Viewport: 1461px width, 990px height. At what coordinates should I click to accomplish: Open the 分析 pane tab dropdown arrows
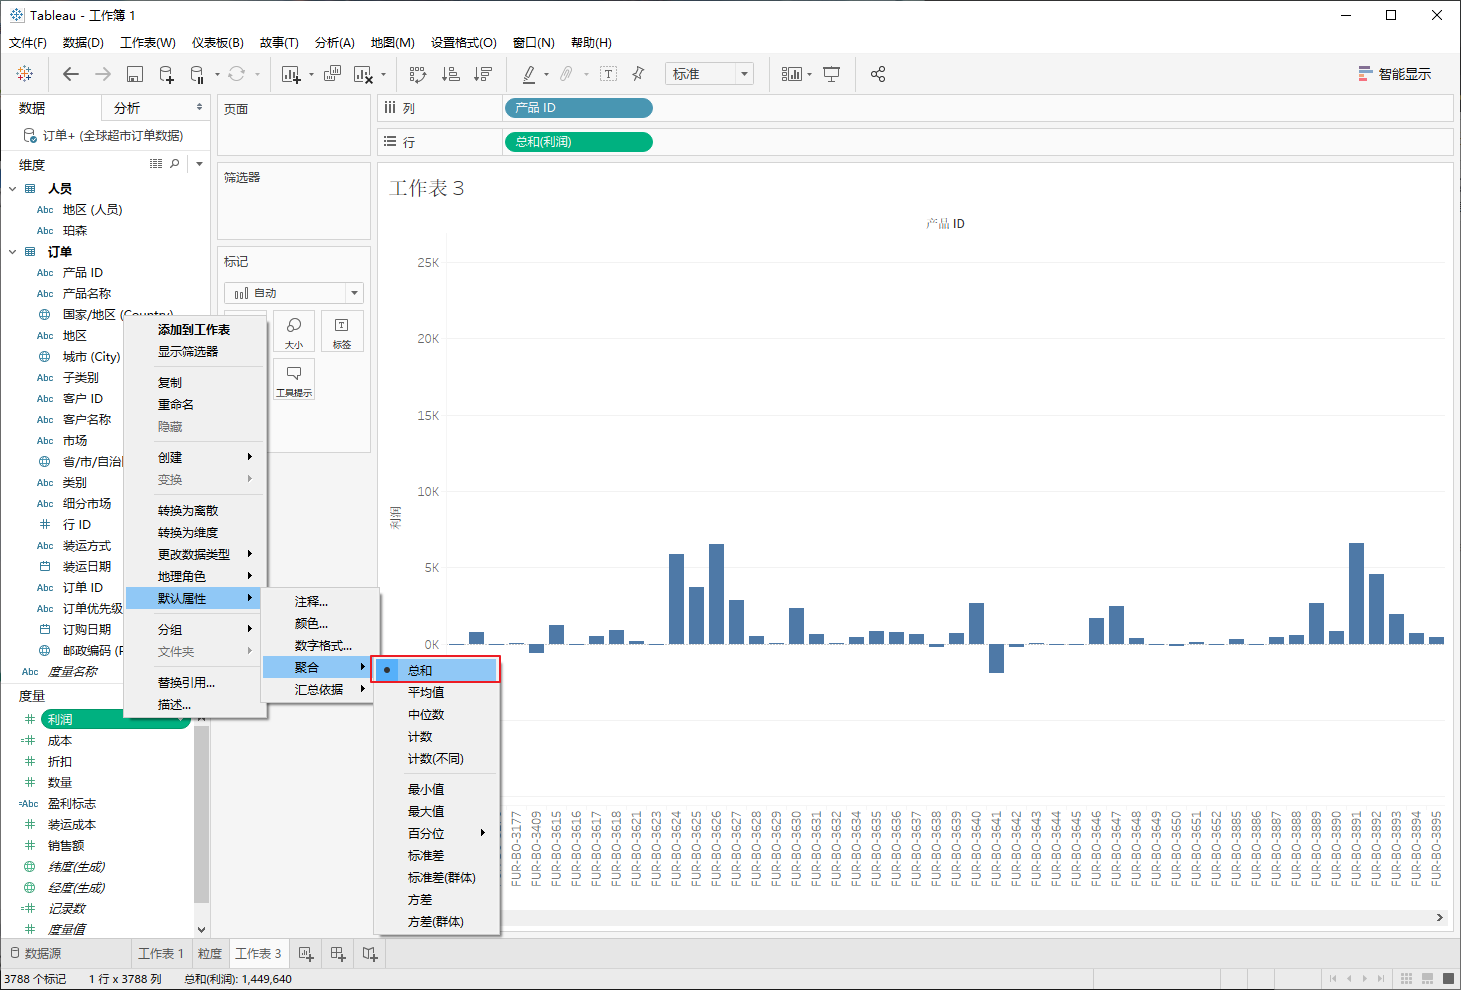(199, 107)
